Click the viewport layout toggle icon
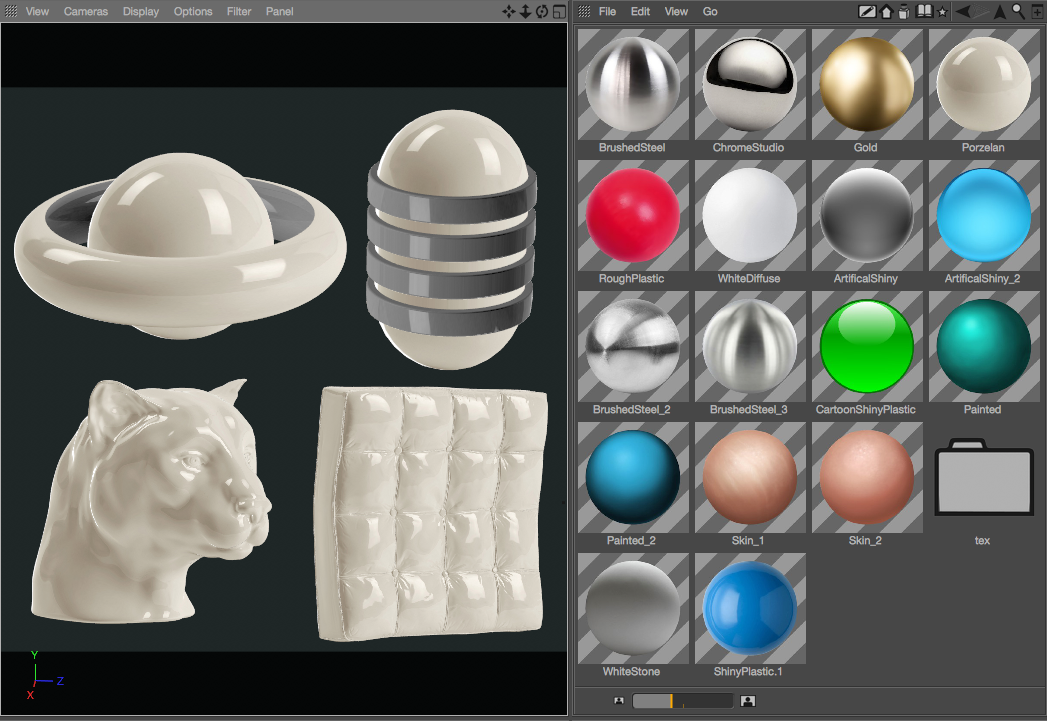 click(560, 11)
